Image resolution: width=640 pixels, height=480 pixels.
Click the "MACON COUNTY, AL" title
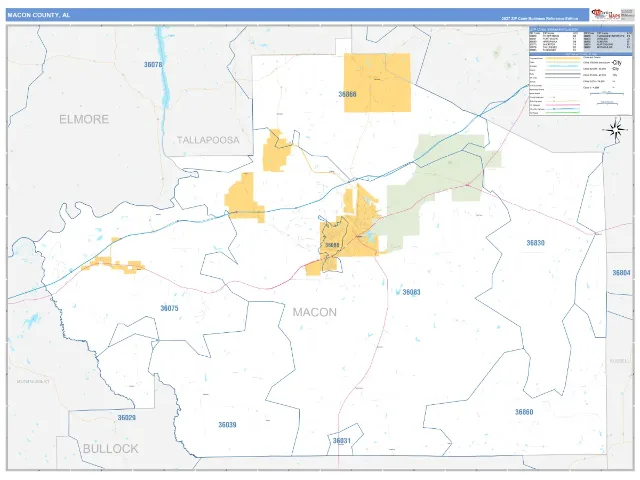coord(39,15)
